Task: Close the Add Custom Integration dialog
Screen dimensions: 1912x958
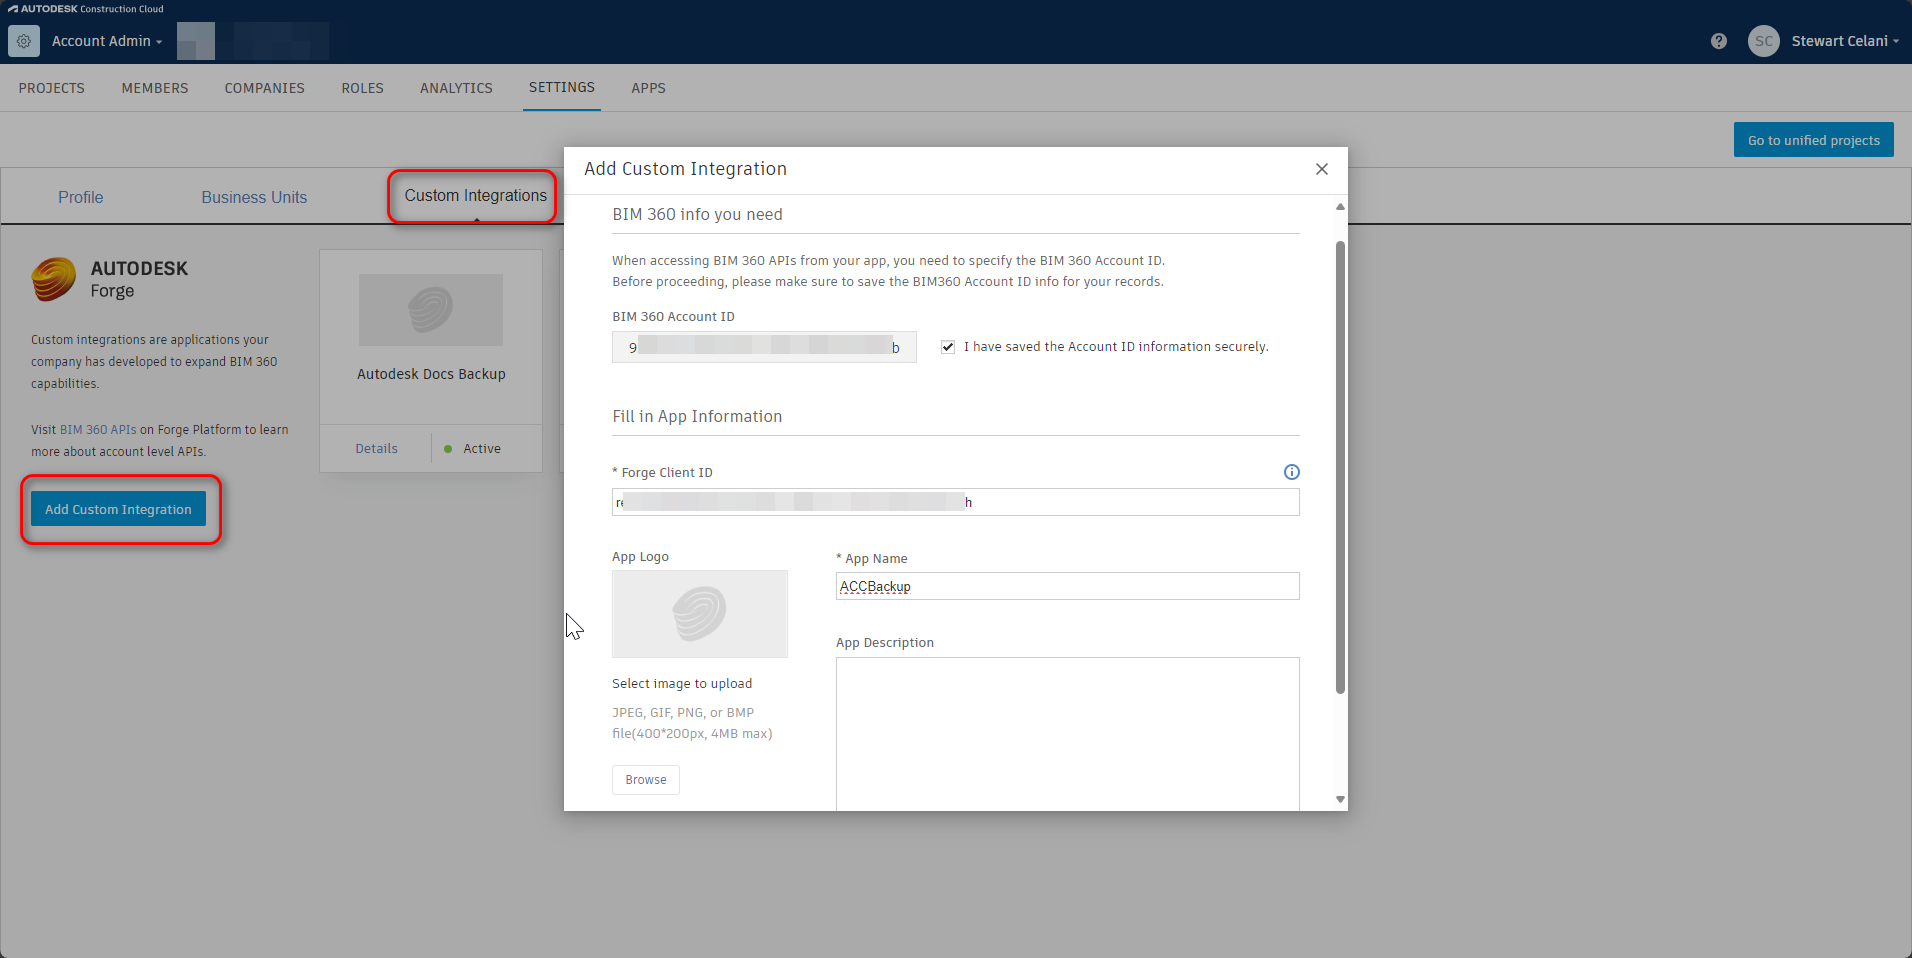Action: 1321,169
